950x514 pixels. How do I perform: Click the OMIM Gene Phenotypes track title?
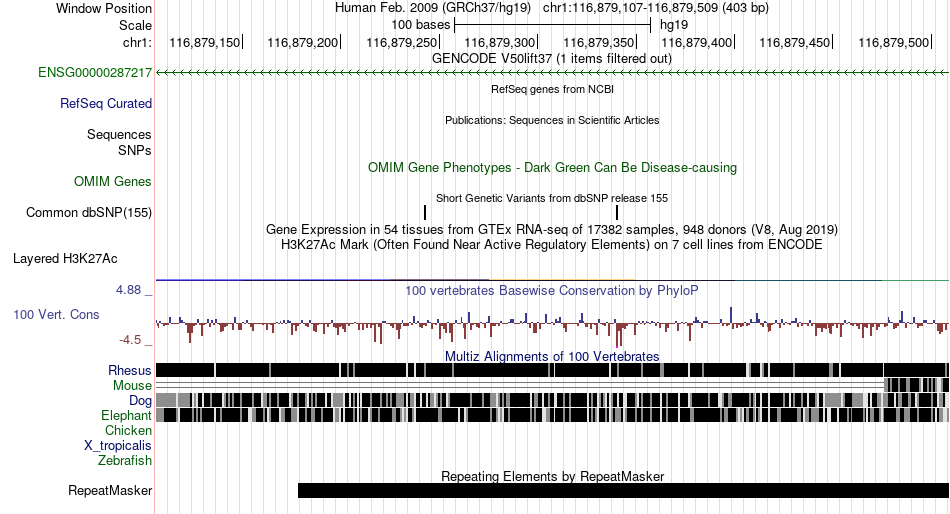[552, 167]
